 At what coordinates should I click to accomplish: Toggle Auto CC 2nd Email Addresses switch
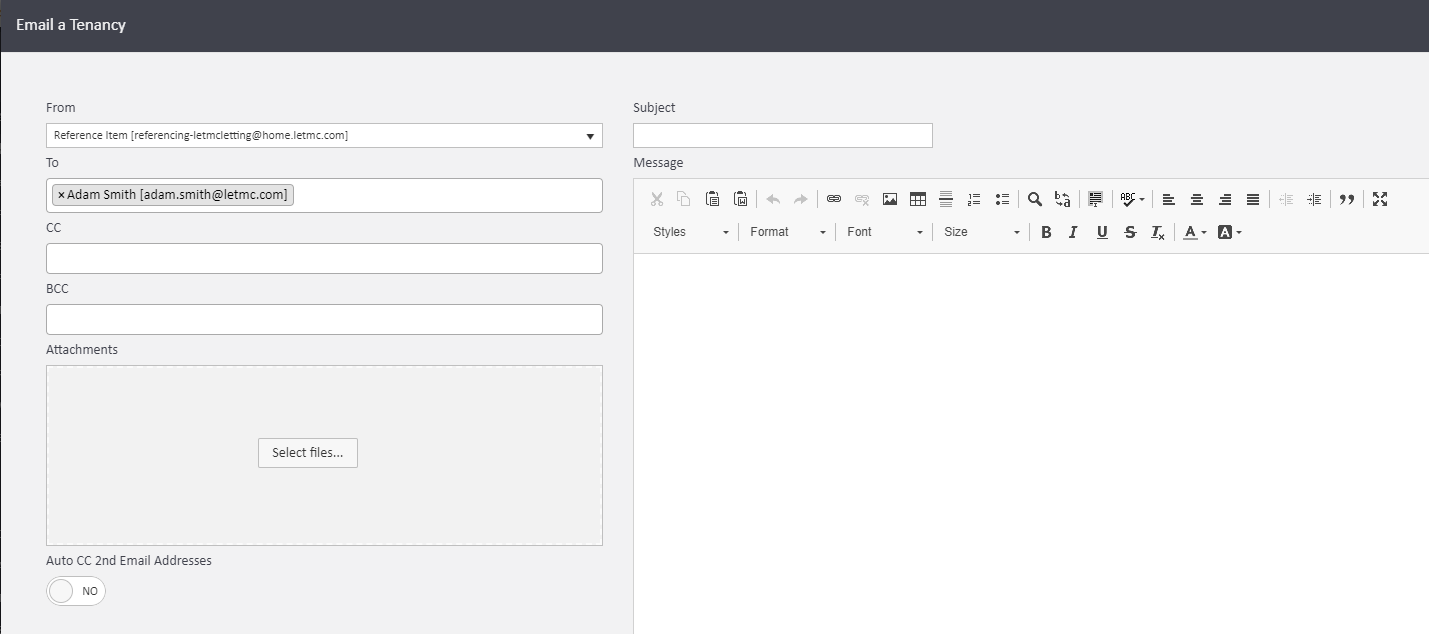click(76, 591)
